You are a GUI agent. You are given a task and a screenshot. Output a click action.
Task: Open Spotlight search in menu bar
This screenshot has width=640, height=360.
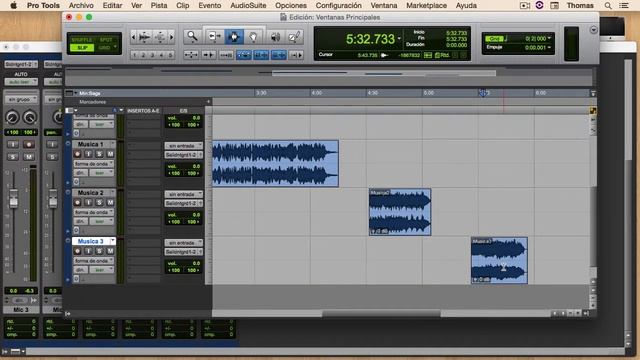click(x=608, y=5)
